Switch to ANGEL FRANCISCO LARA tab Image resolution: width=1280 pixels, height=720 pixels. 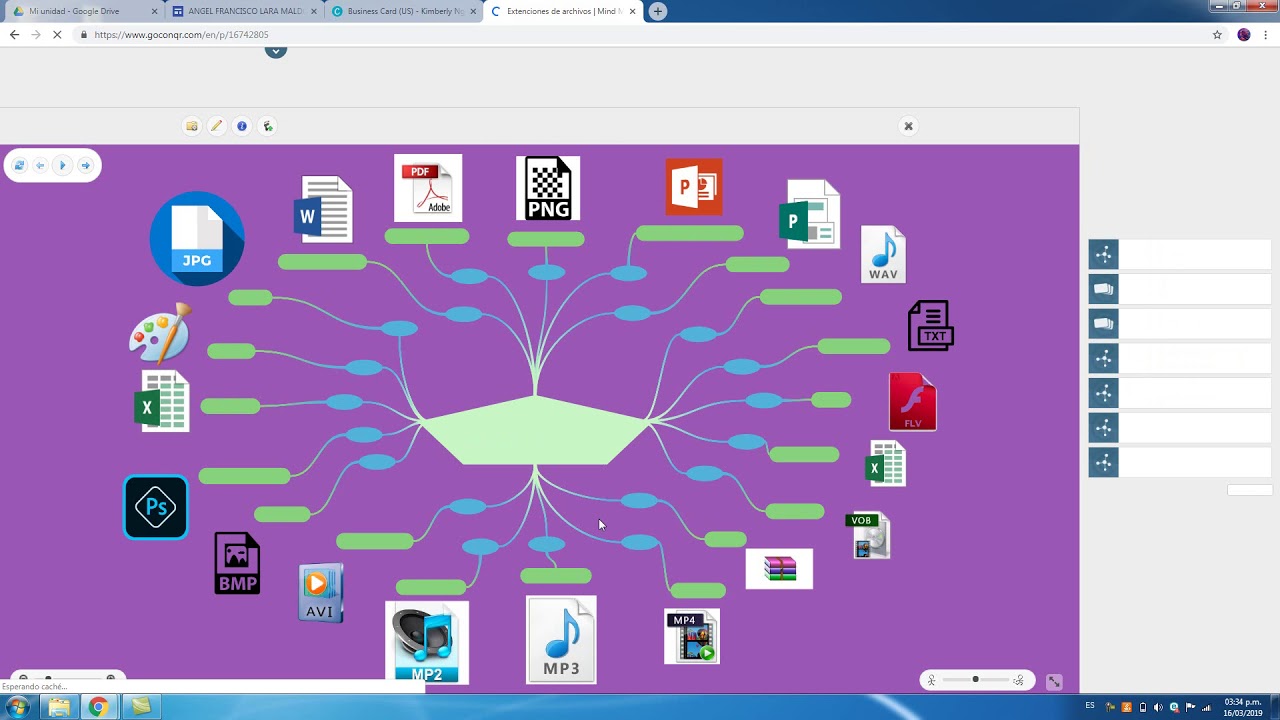[x=244, y=11]
